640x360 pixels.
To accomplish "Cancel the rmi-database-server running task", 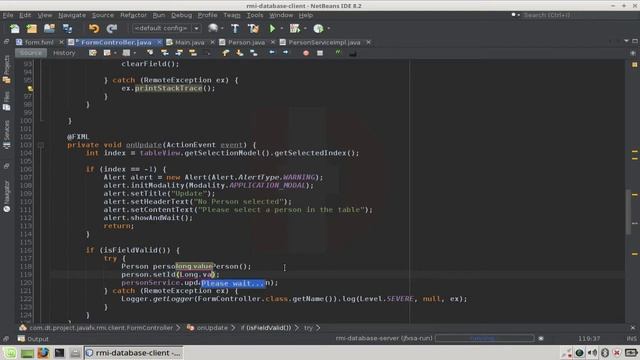I will pos(541,338).
